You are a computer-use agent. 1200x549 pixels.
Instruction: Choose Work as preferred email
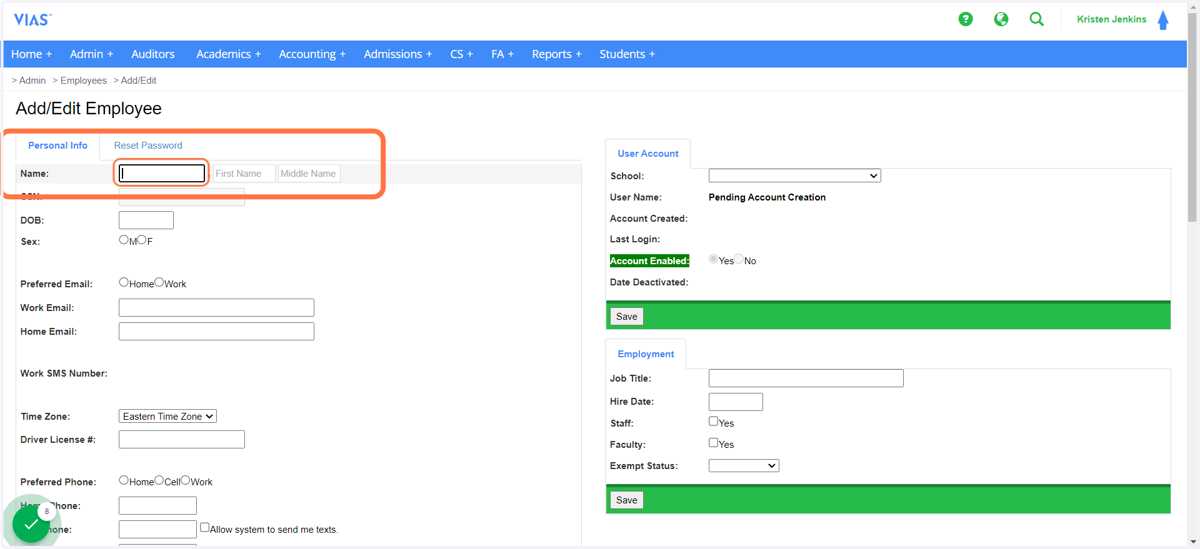[159, 283]
